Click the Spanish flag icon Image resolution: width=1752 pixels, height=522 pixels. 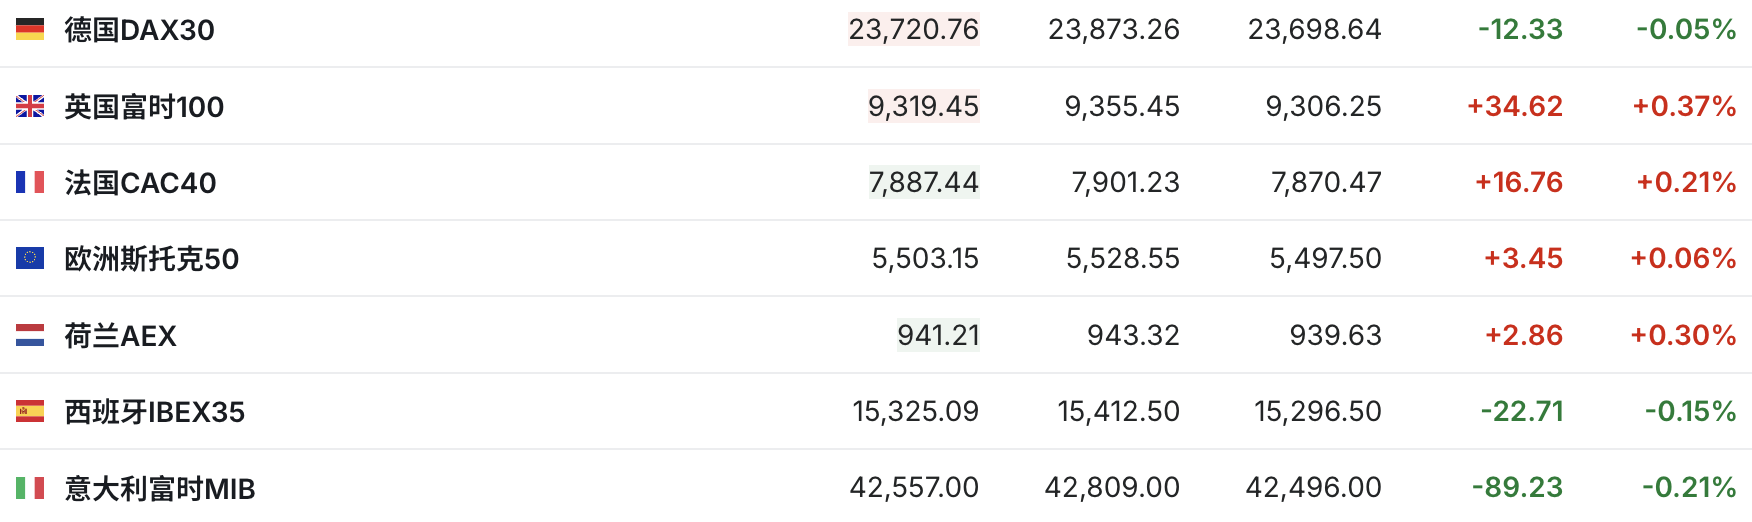click(30, 411)
